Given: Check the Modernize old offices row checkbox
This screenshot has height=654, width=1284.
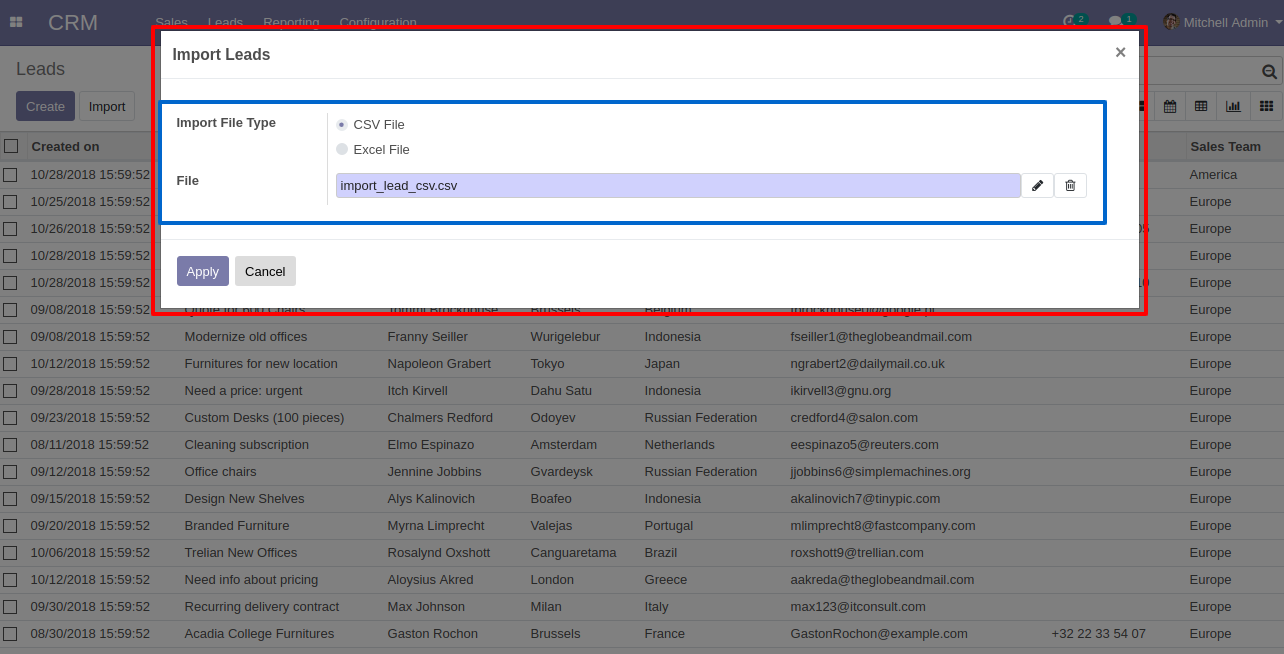Looking at the screenshot, I should tap(10, 337).
